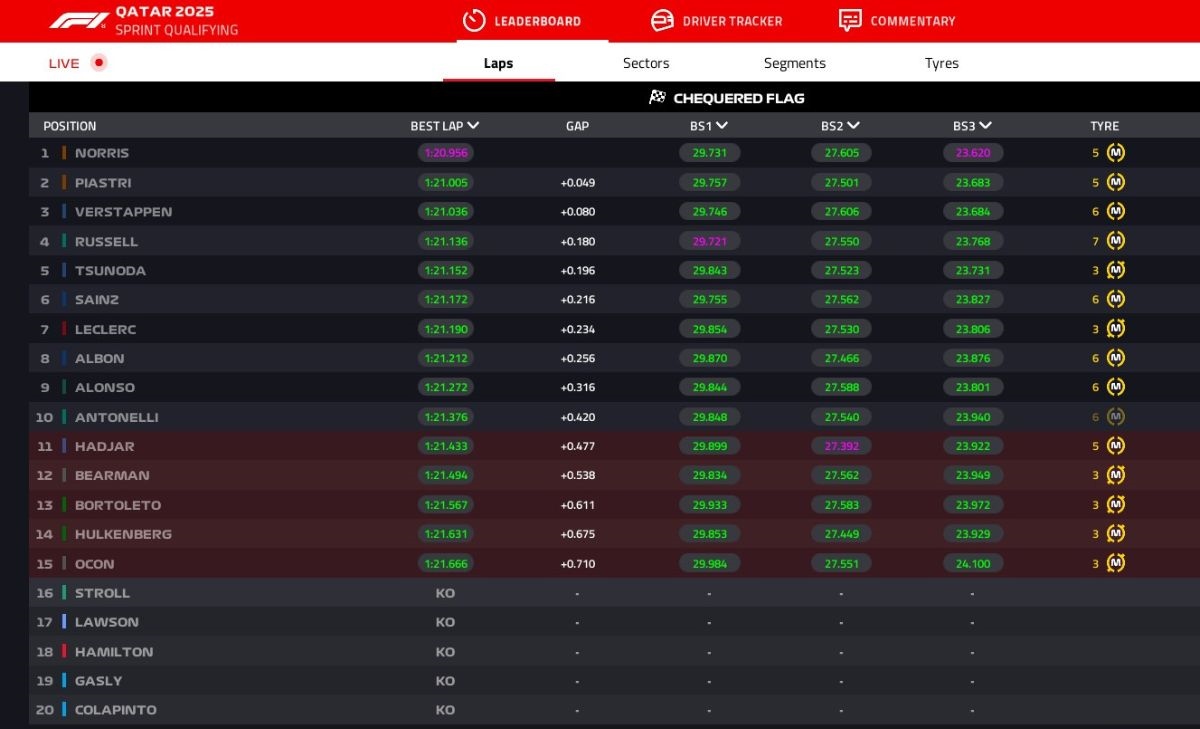Open Driver Tracker helmet icon
The width and height of the screenshot is (1200, 729).
click(662, 21)
